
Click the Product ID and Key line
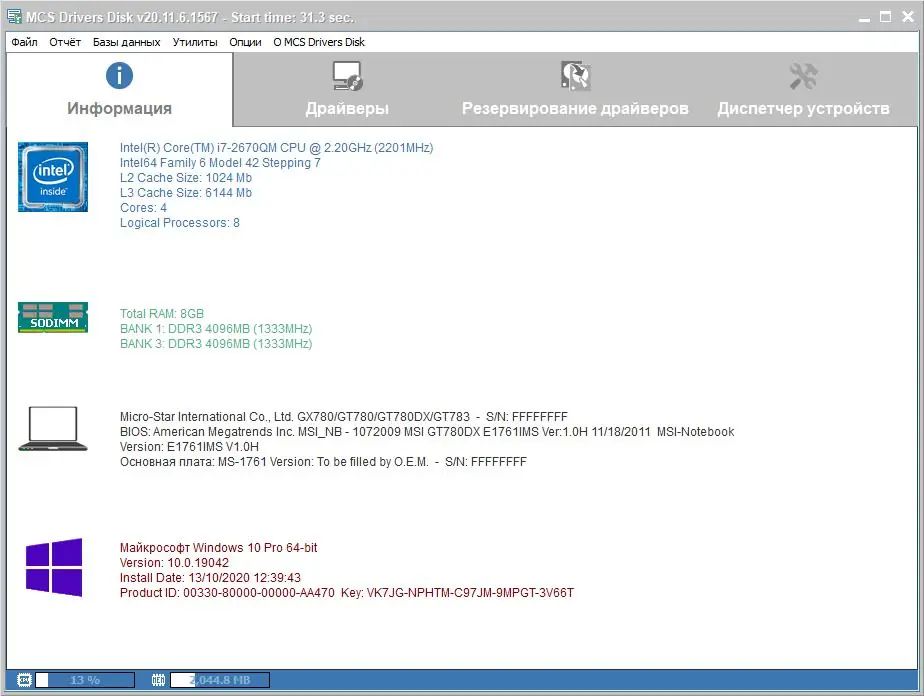(347, 593)
